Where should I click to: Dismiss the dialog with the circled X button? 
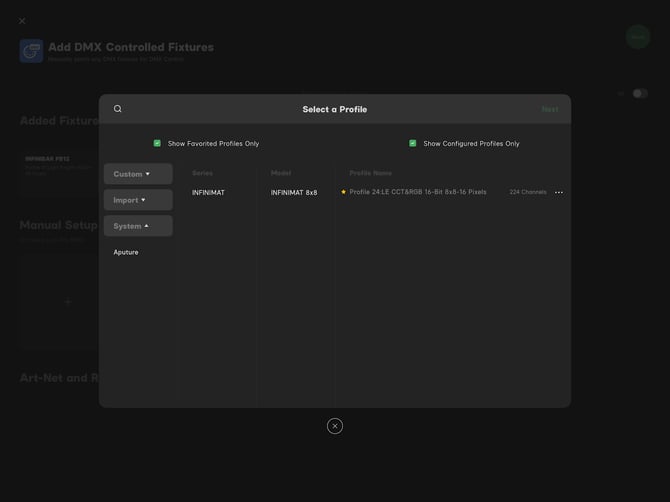(x=335, y=426)
